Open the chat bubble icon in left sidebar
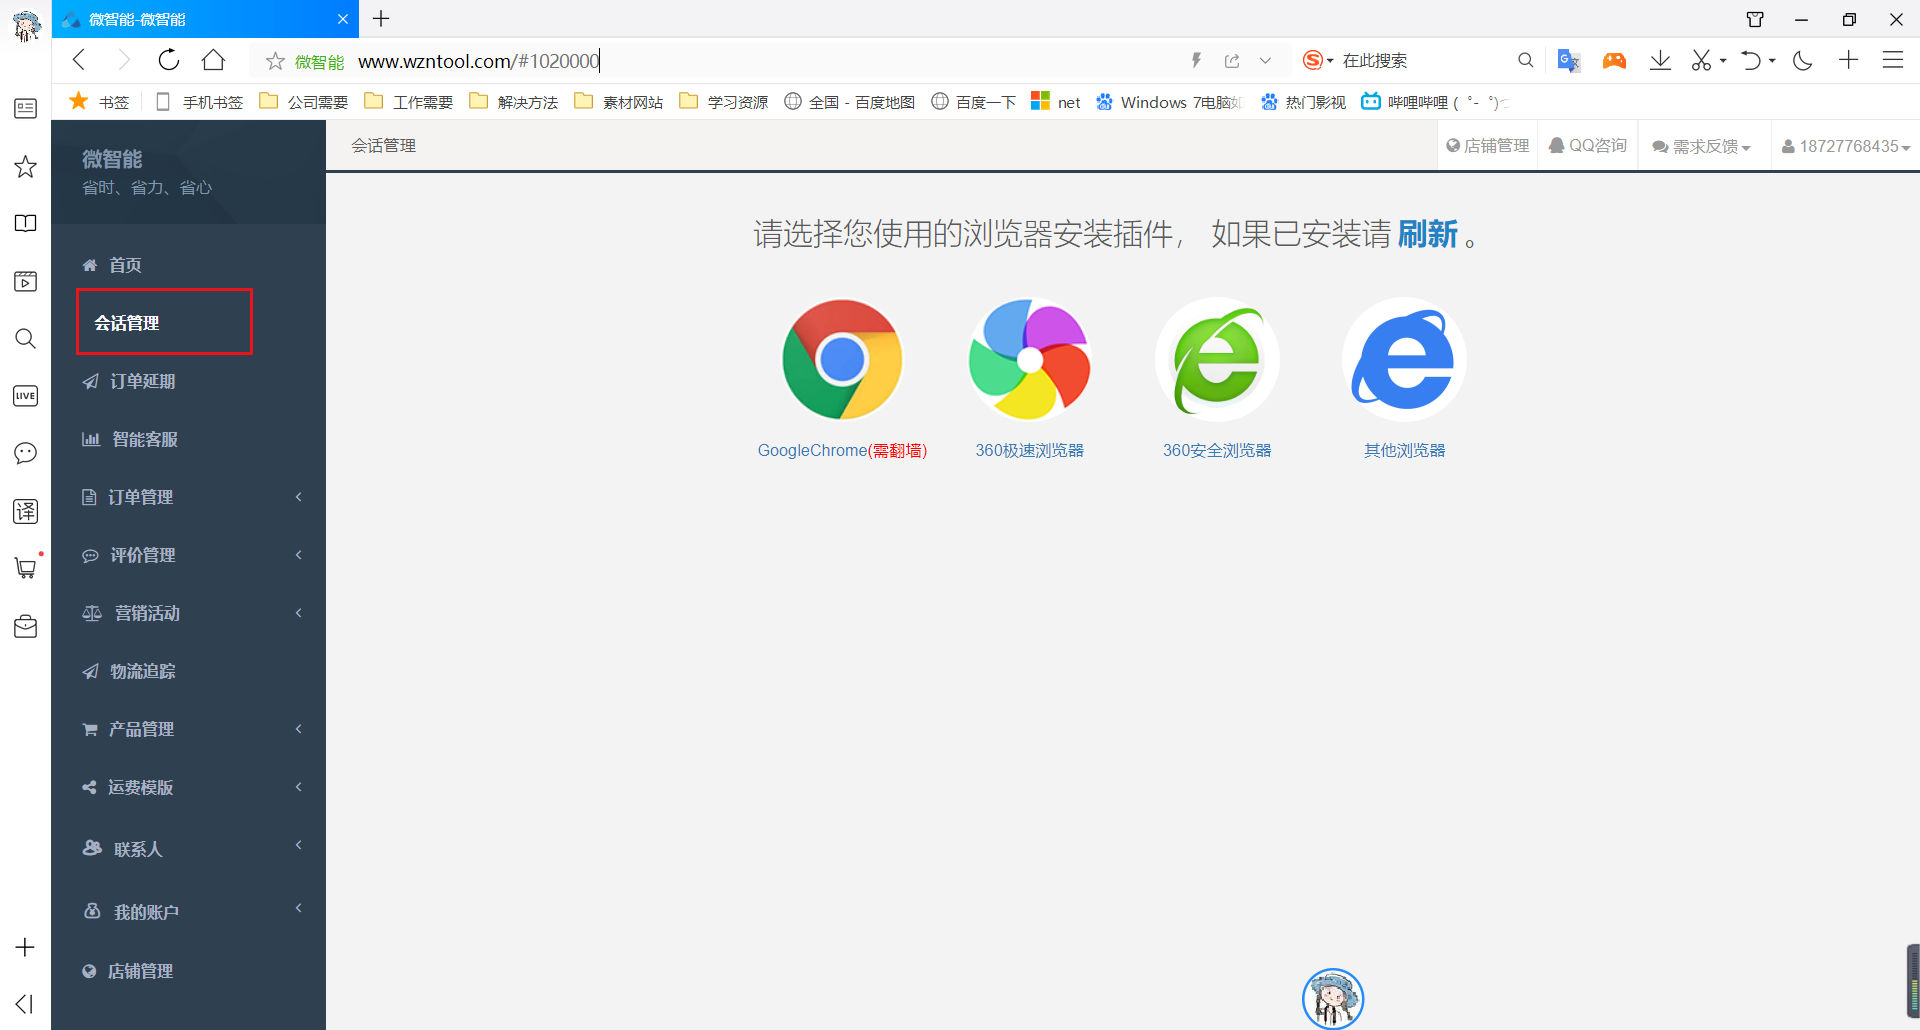The height and width of the screenshot is (1030, 1920). click(26, 453)
